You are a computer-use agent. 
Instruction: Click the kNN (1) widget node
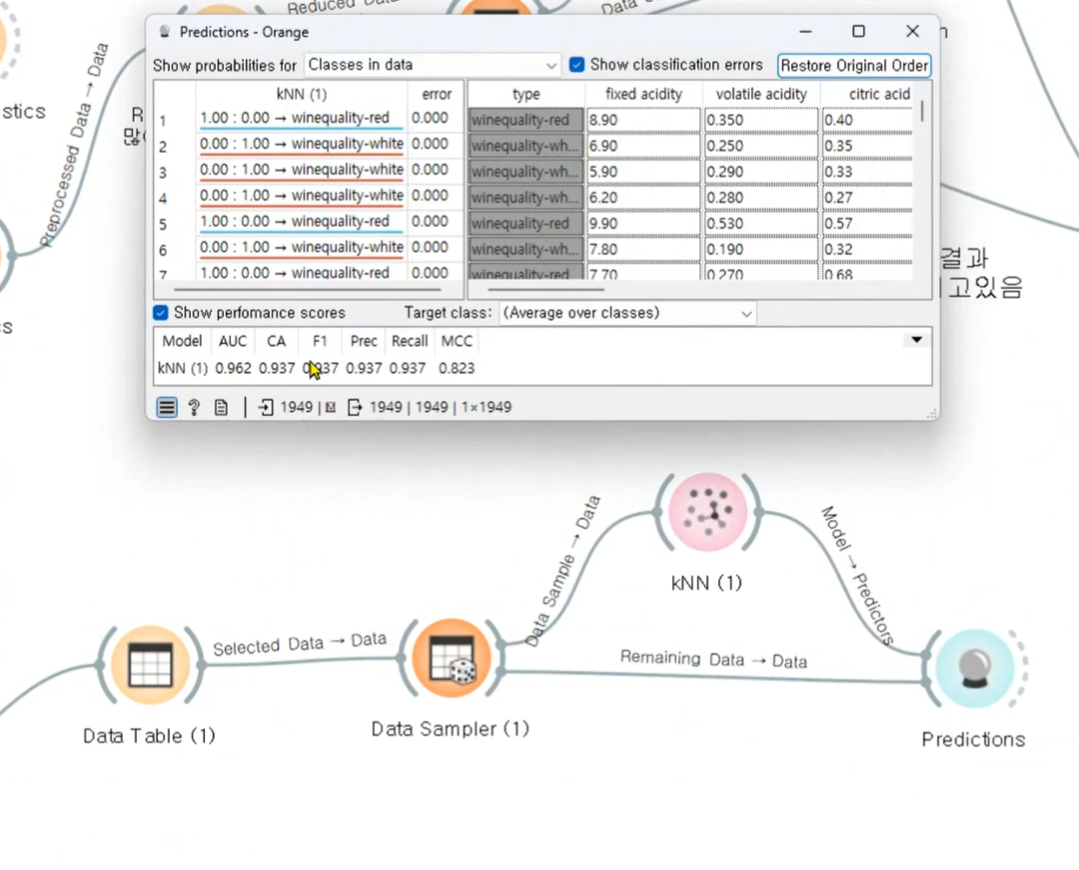[708, 511]
